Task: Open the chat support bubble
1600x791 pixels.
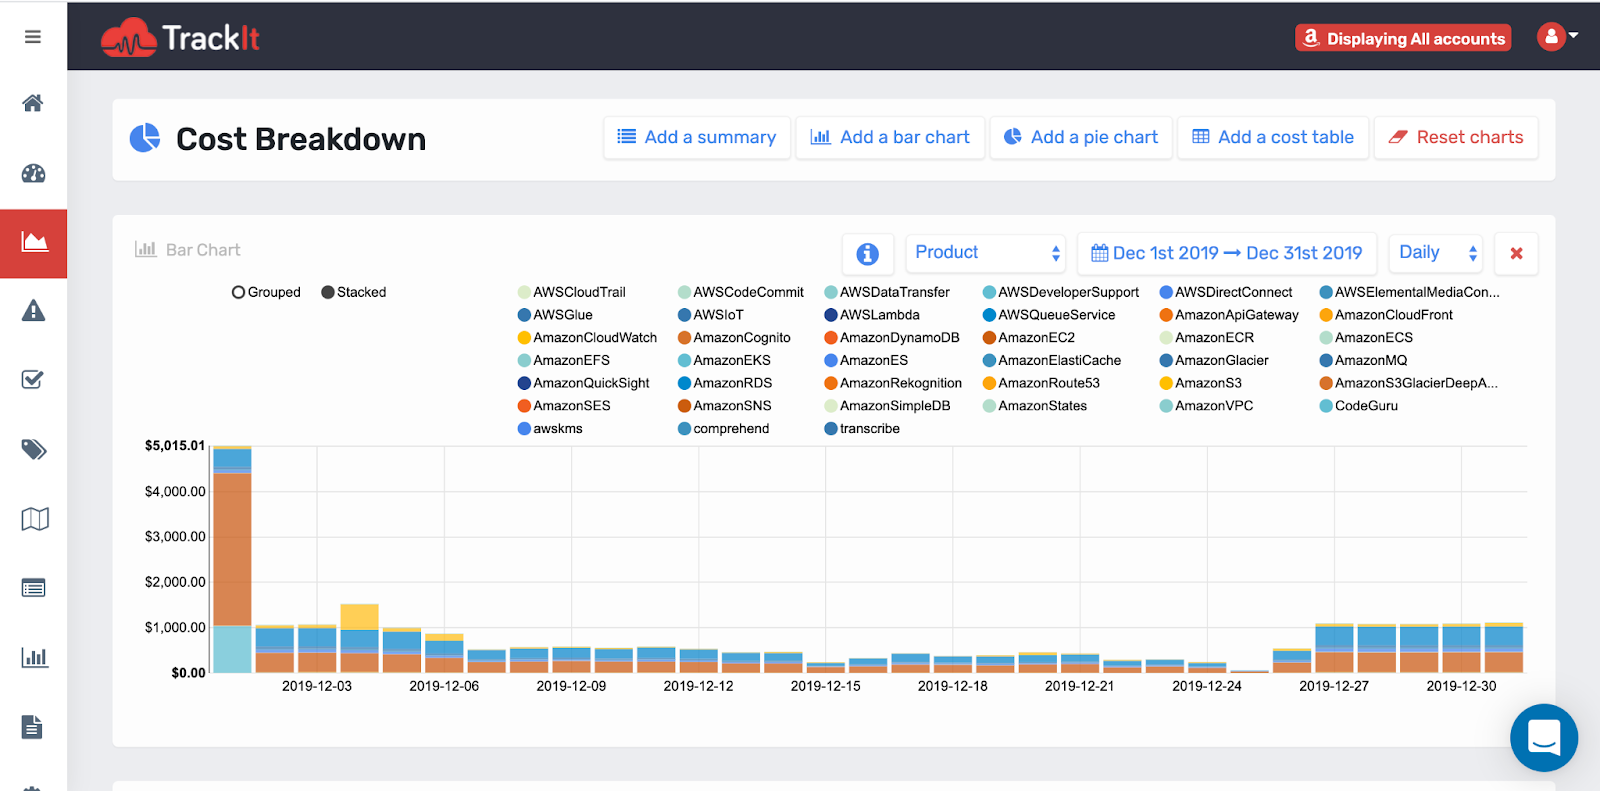Action: pyautogui.click(x=1543, y=738)
